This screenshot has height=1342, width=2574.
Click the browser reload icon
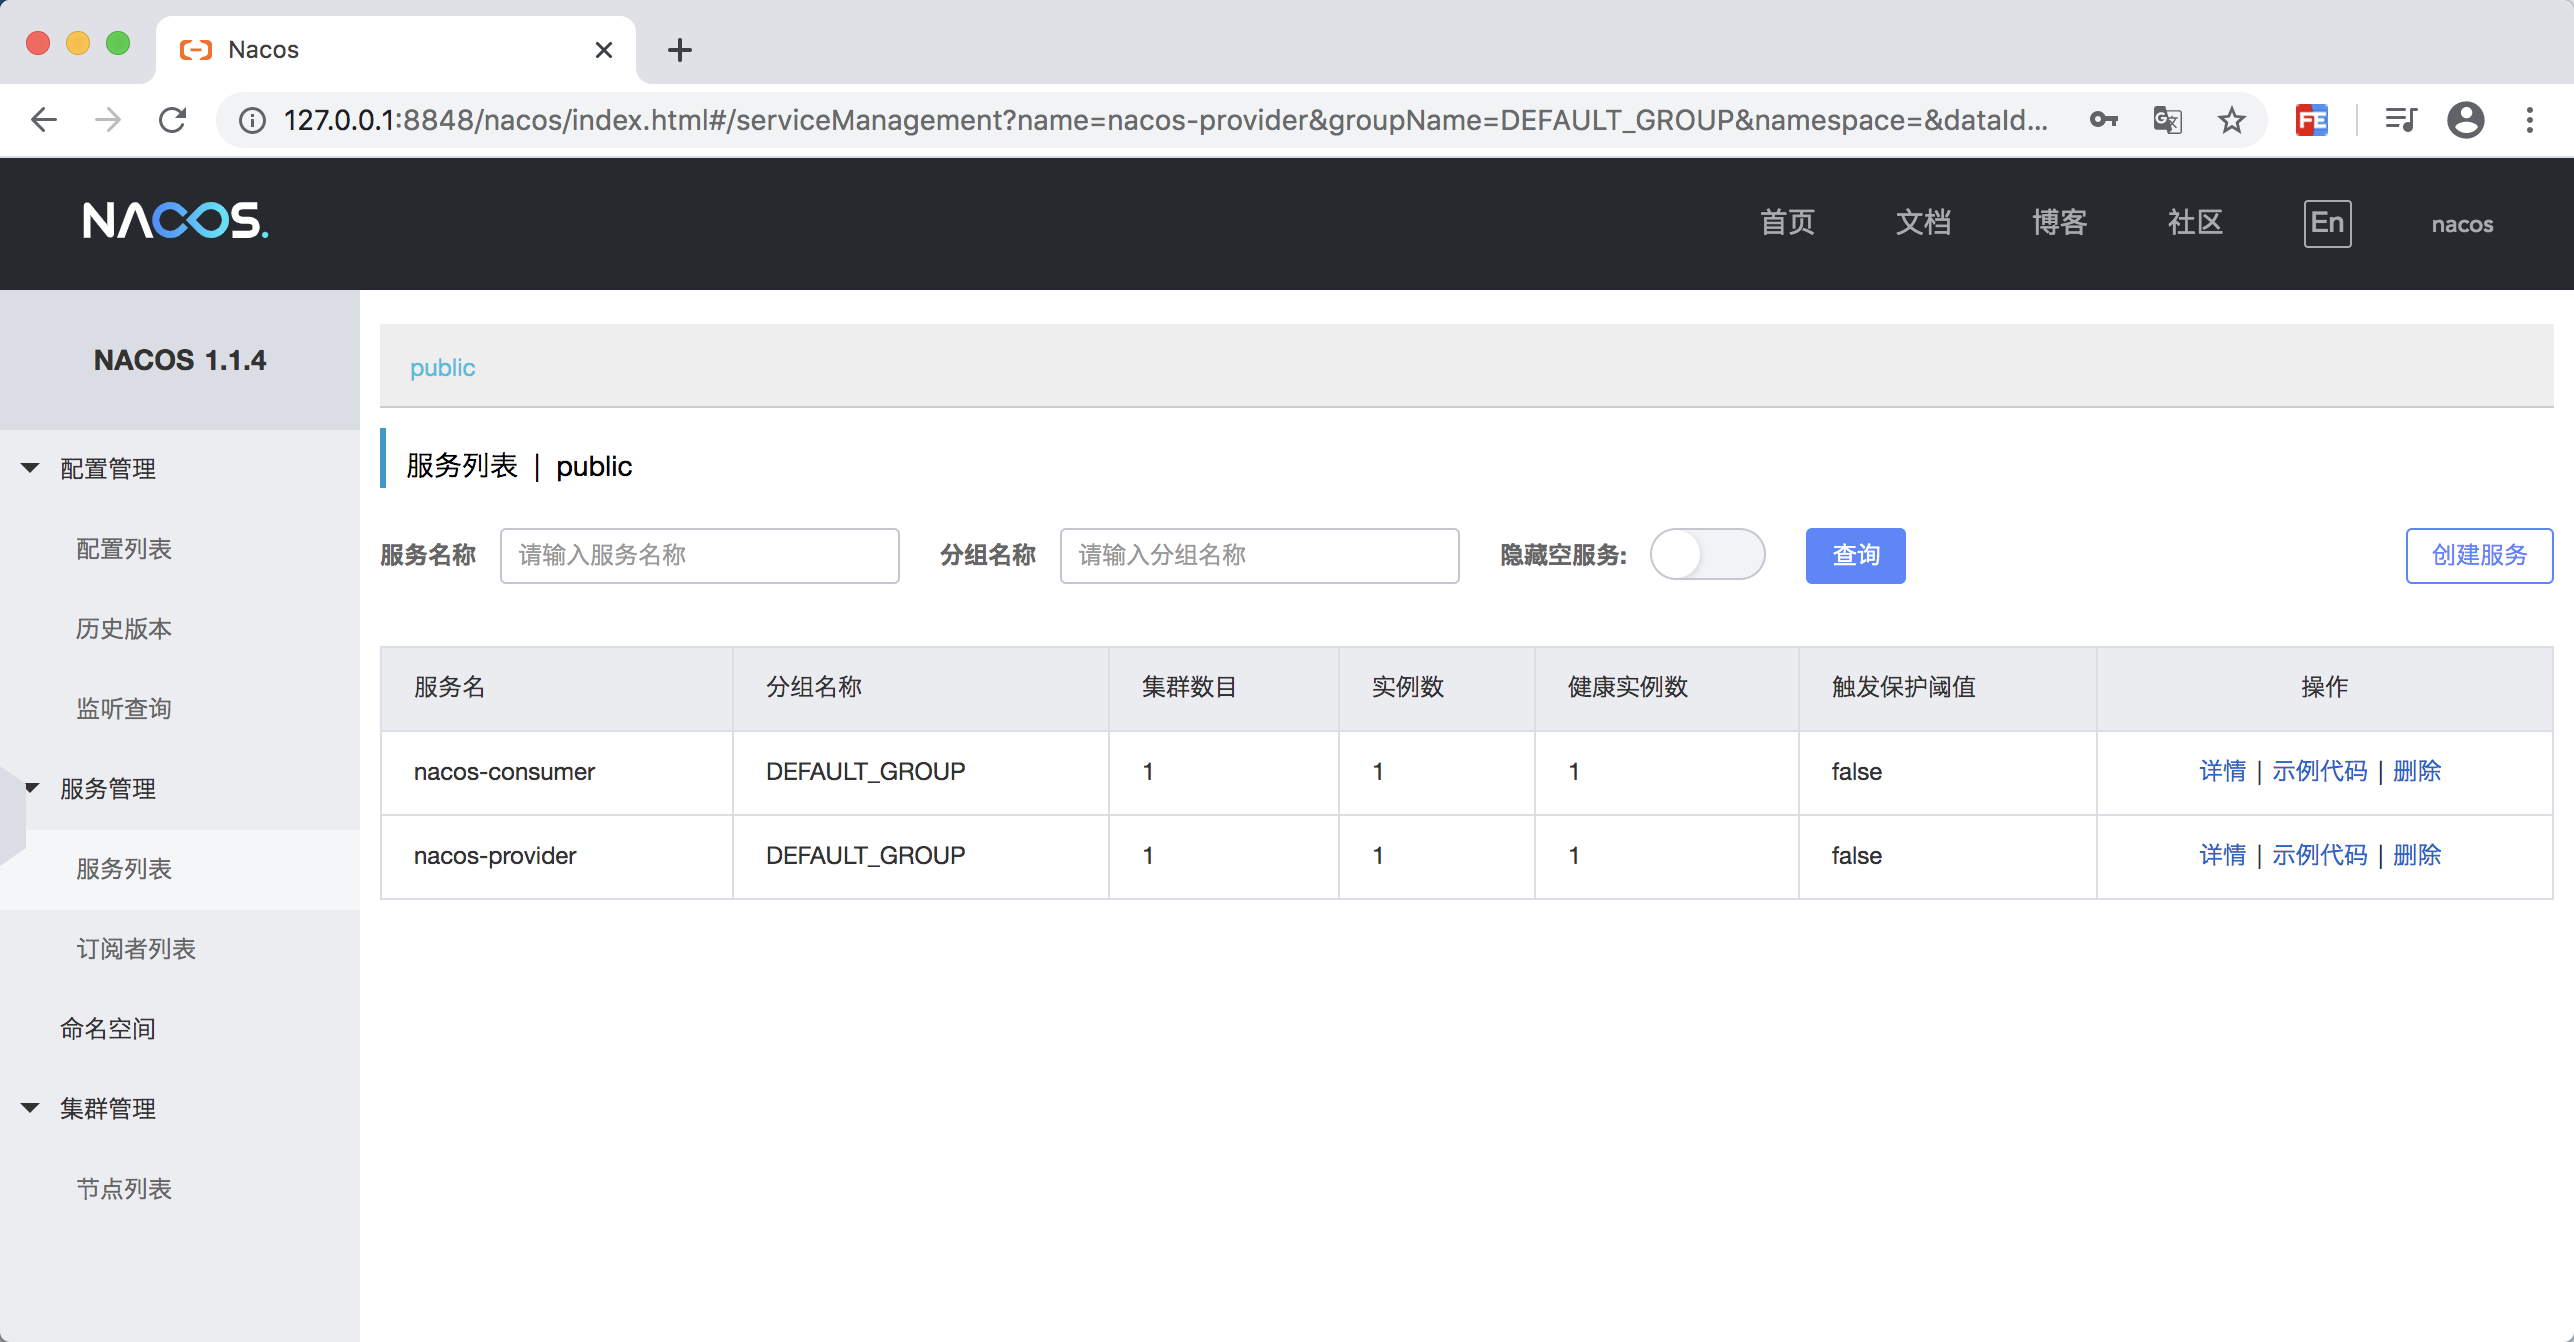point(173,120)
